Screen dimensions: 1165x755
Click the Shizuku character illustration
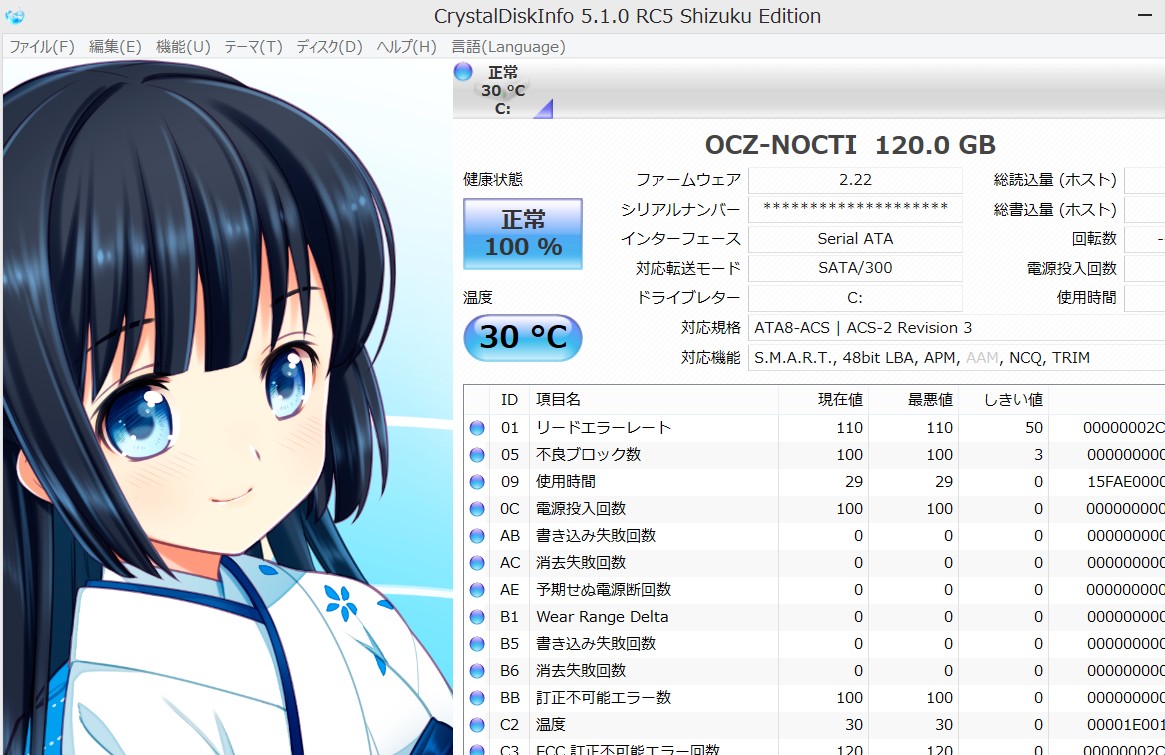click(x=227, y=407)
